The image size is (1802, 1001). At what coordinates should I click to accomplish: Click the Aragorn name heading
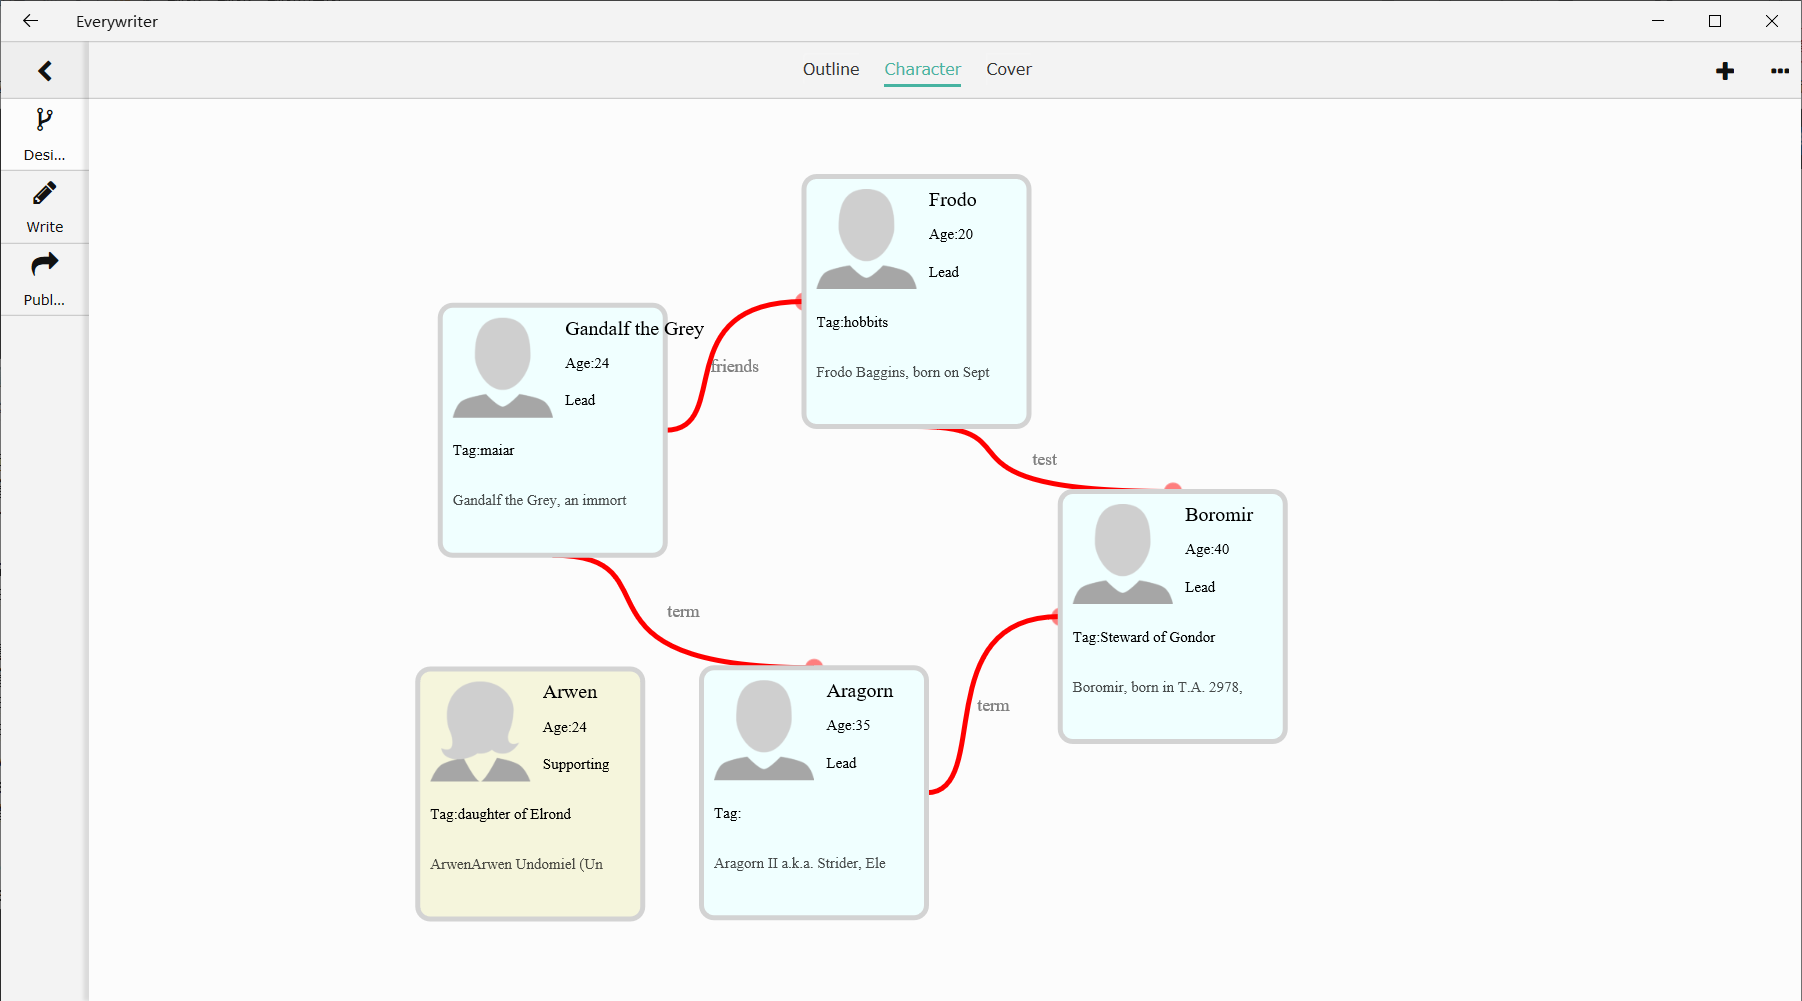[860, 691]
